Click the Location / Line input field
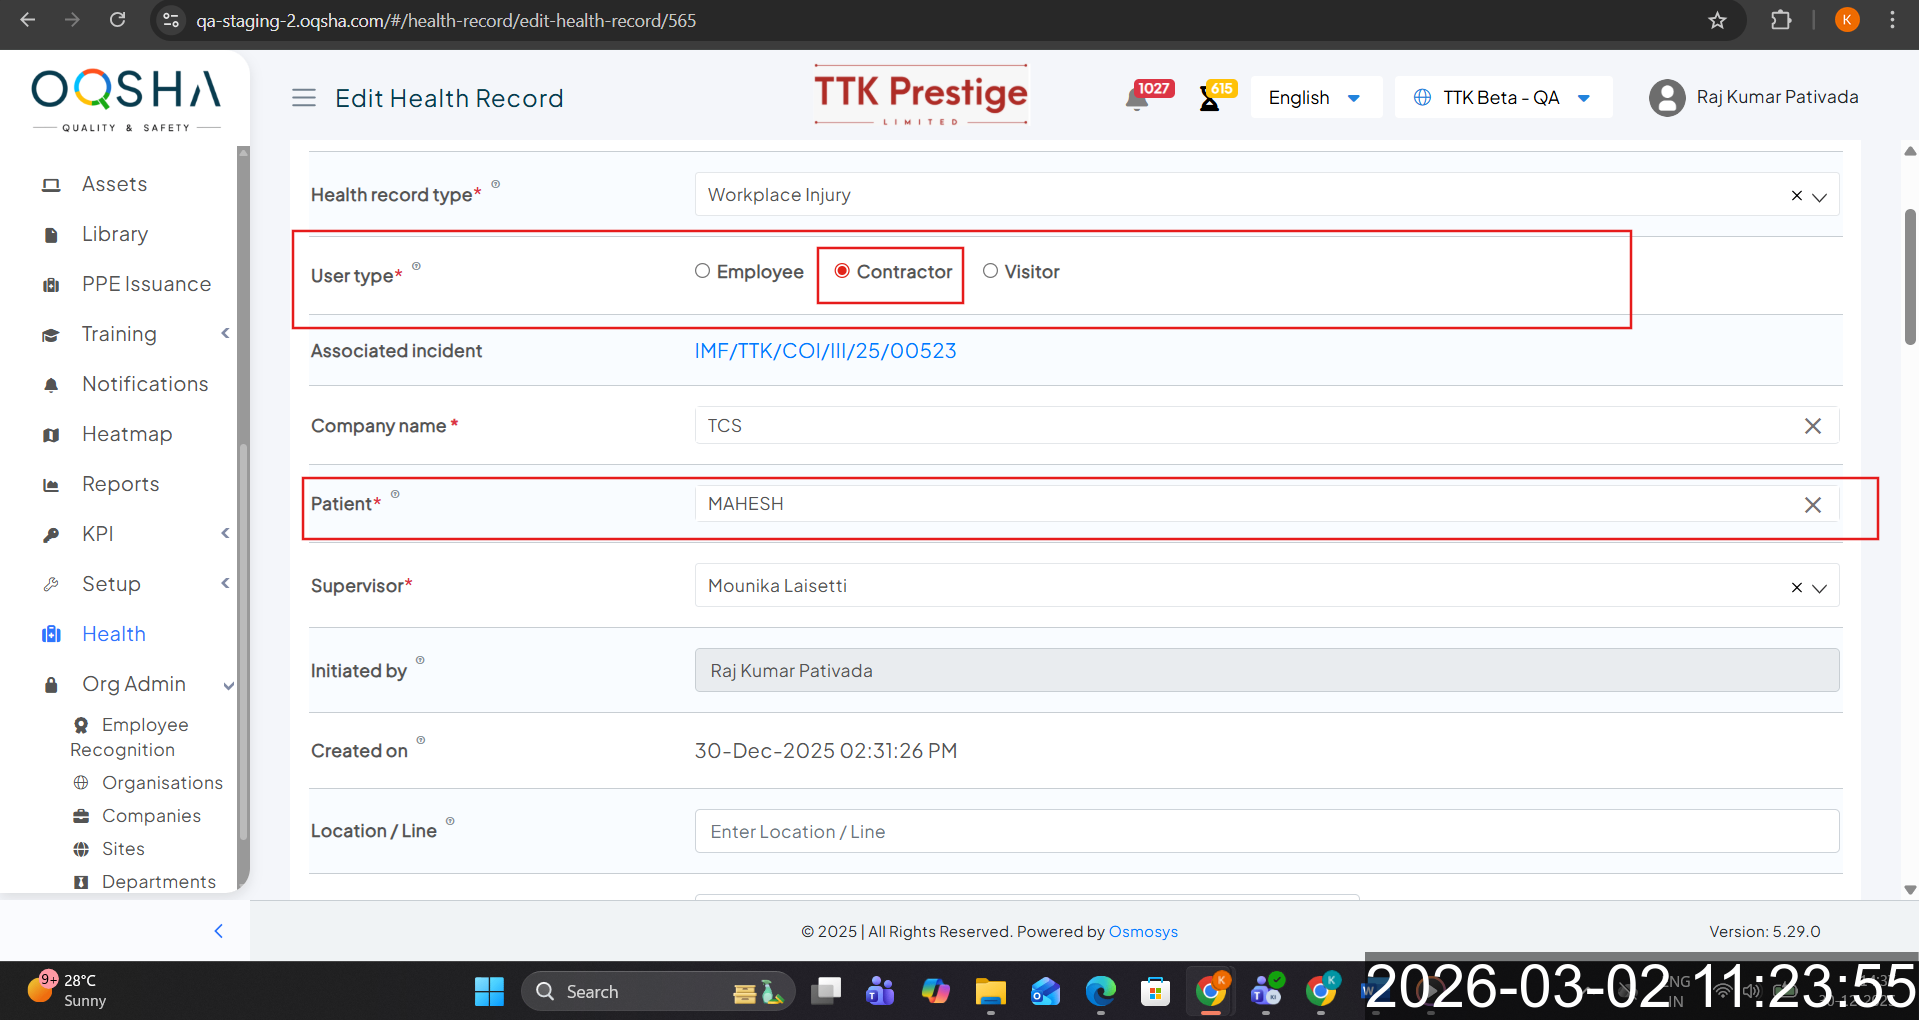Screen dimensions: 1919x1020 point(1266,831)
